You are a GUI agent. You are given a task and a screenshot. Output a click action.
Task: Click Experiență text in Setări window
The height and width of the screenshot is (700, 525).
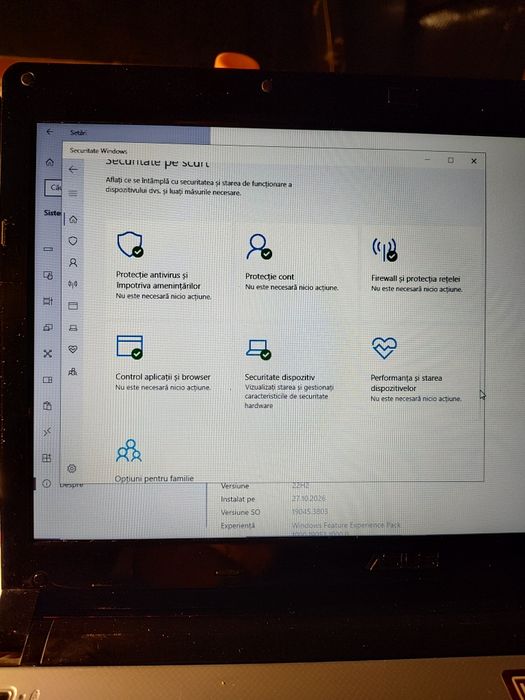point(238,526)
